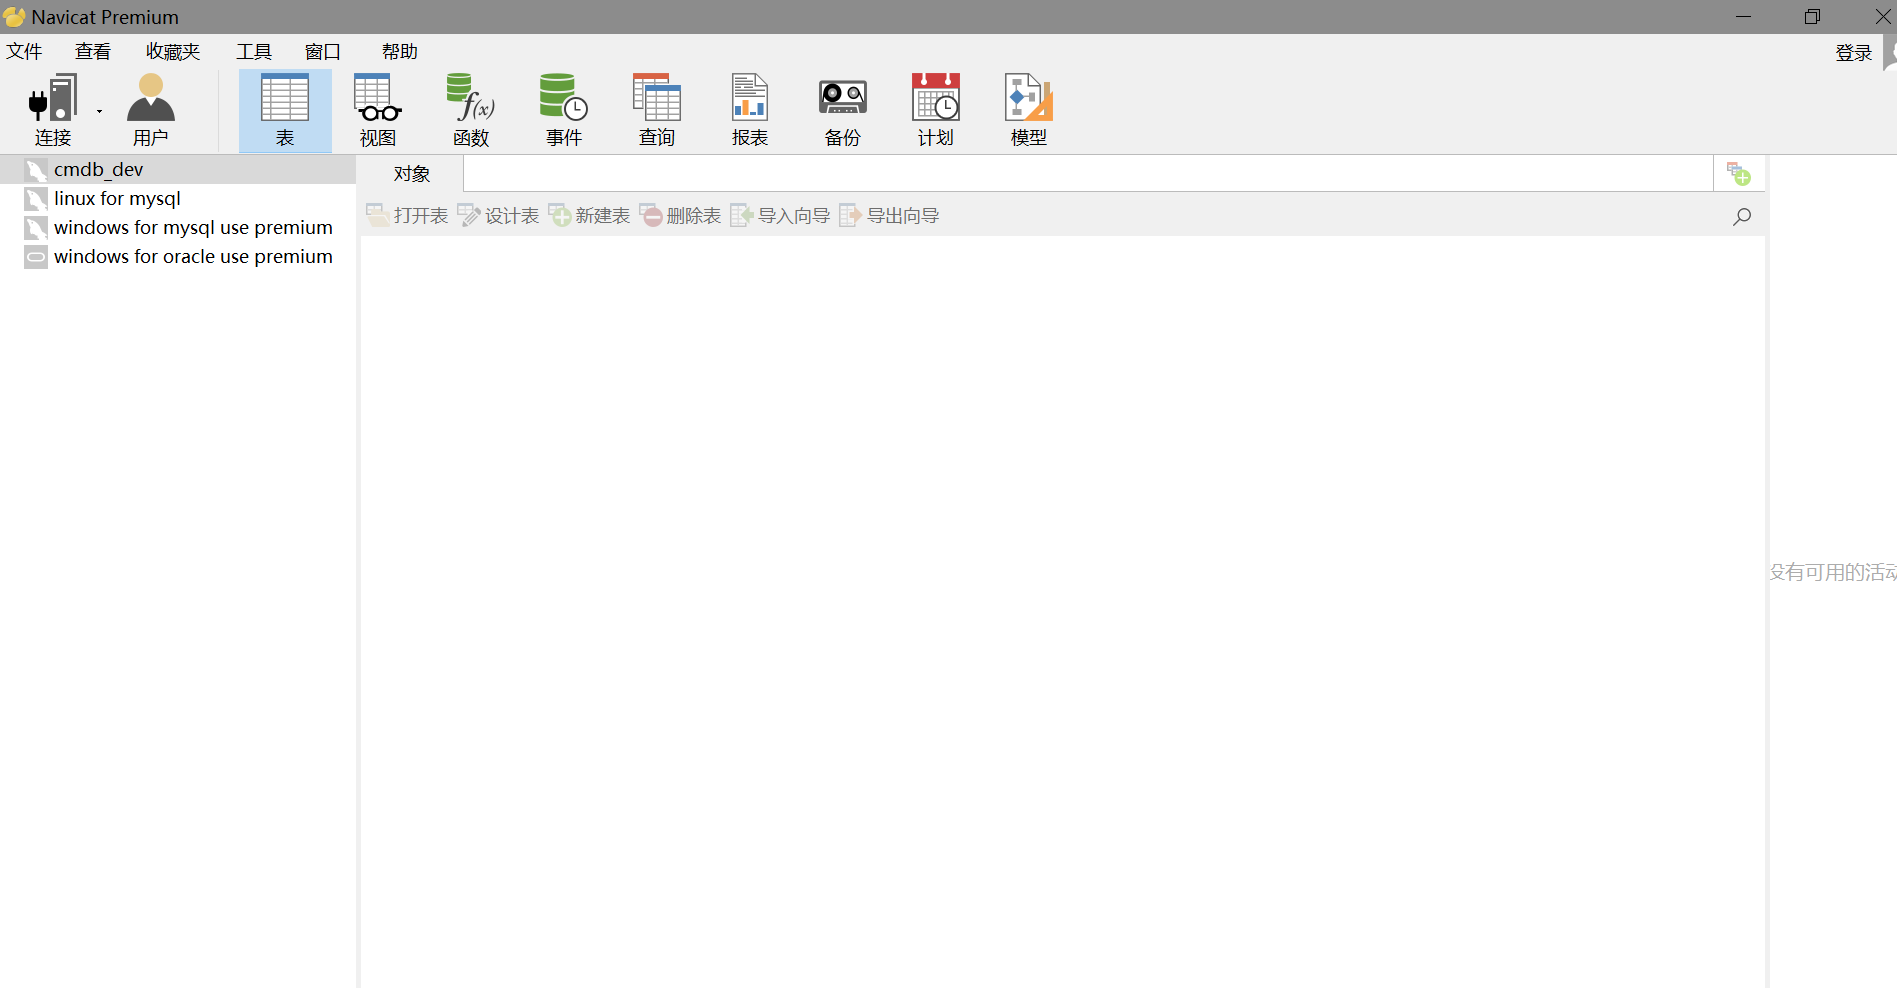Click the 导出向导 button
This screenshot has width=1897, height=988.
(x=889, y=216)
